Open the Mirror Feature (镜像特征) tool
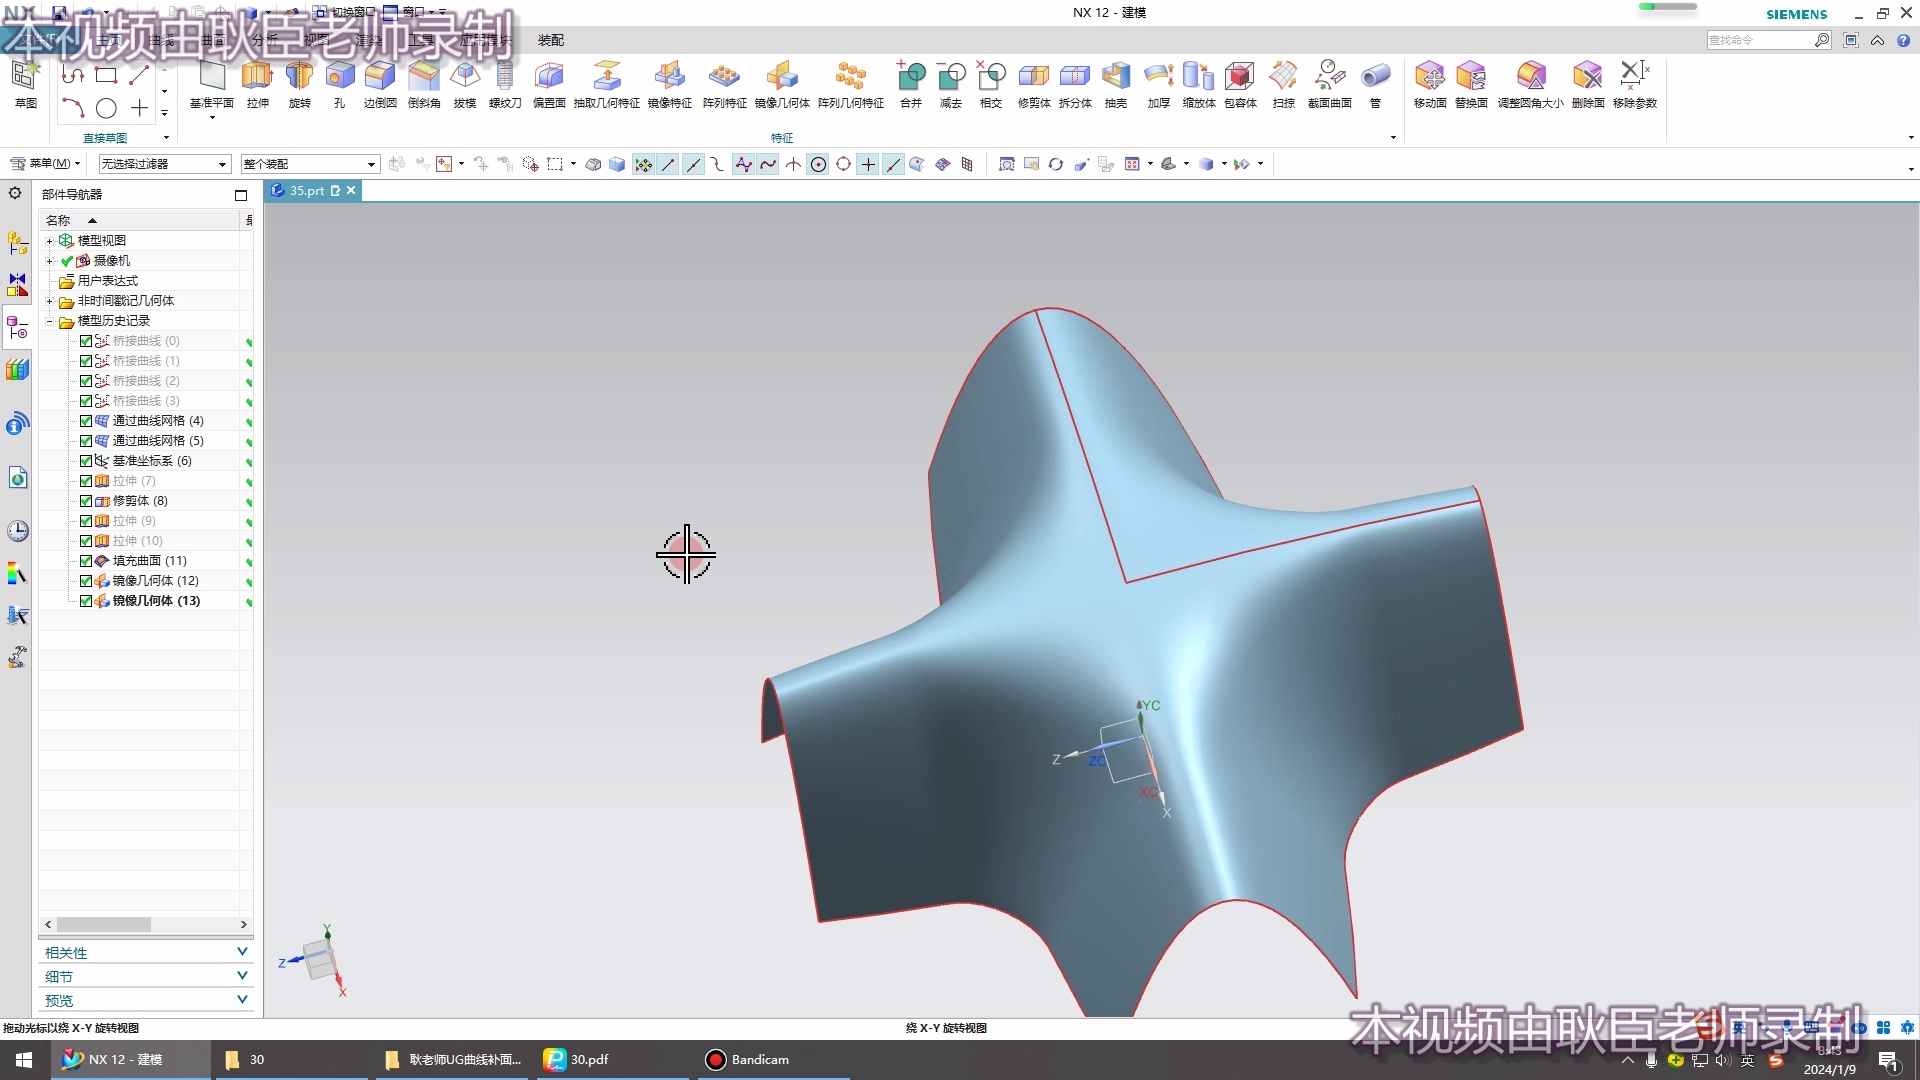Screen dimensions: 1920x1080 click(x=669, y=77)
